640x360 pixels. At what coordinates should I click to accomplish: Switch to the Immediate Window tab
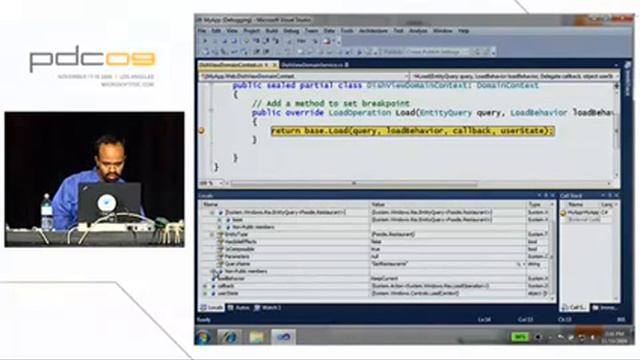[605, 307]
